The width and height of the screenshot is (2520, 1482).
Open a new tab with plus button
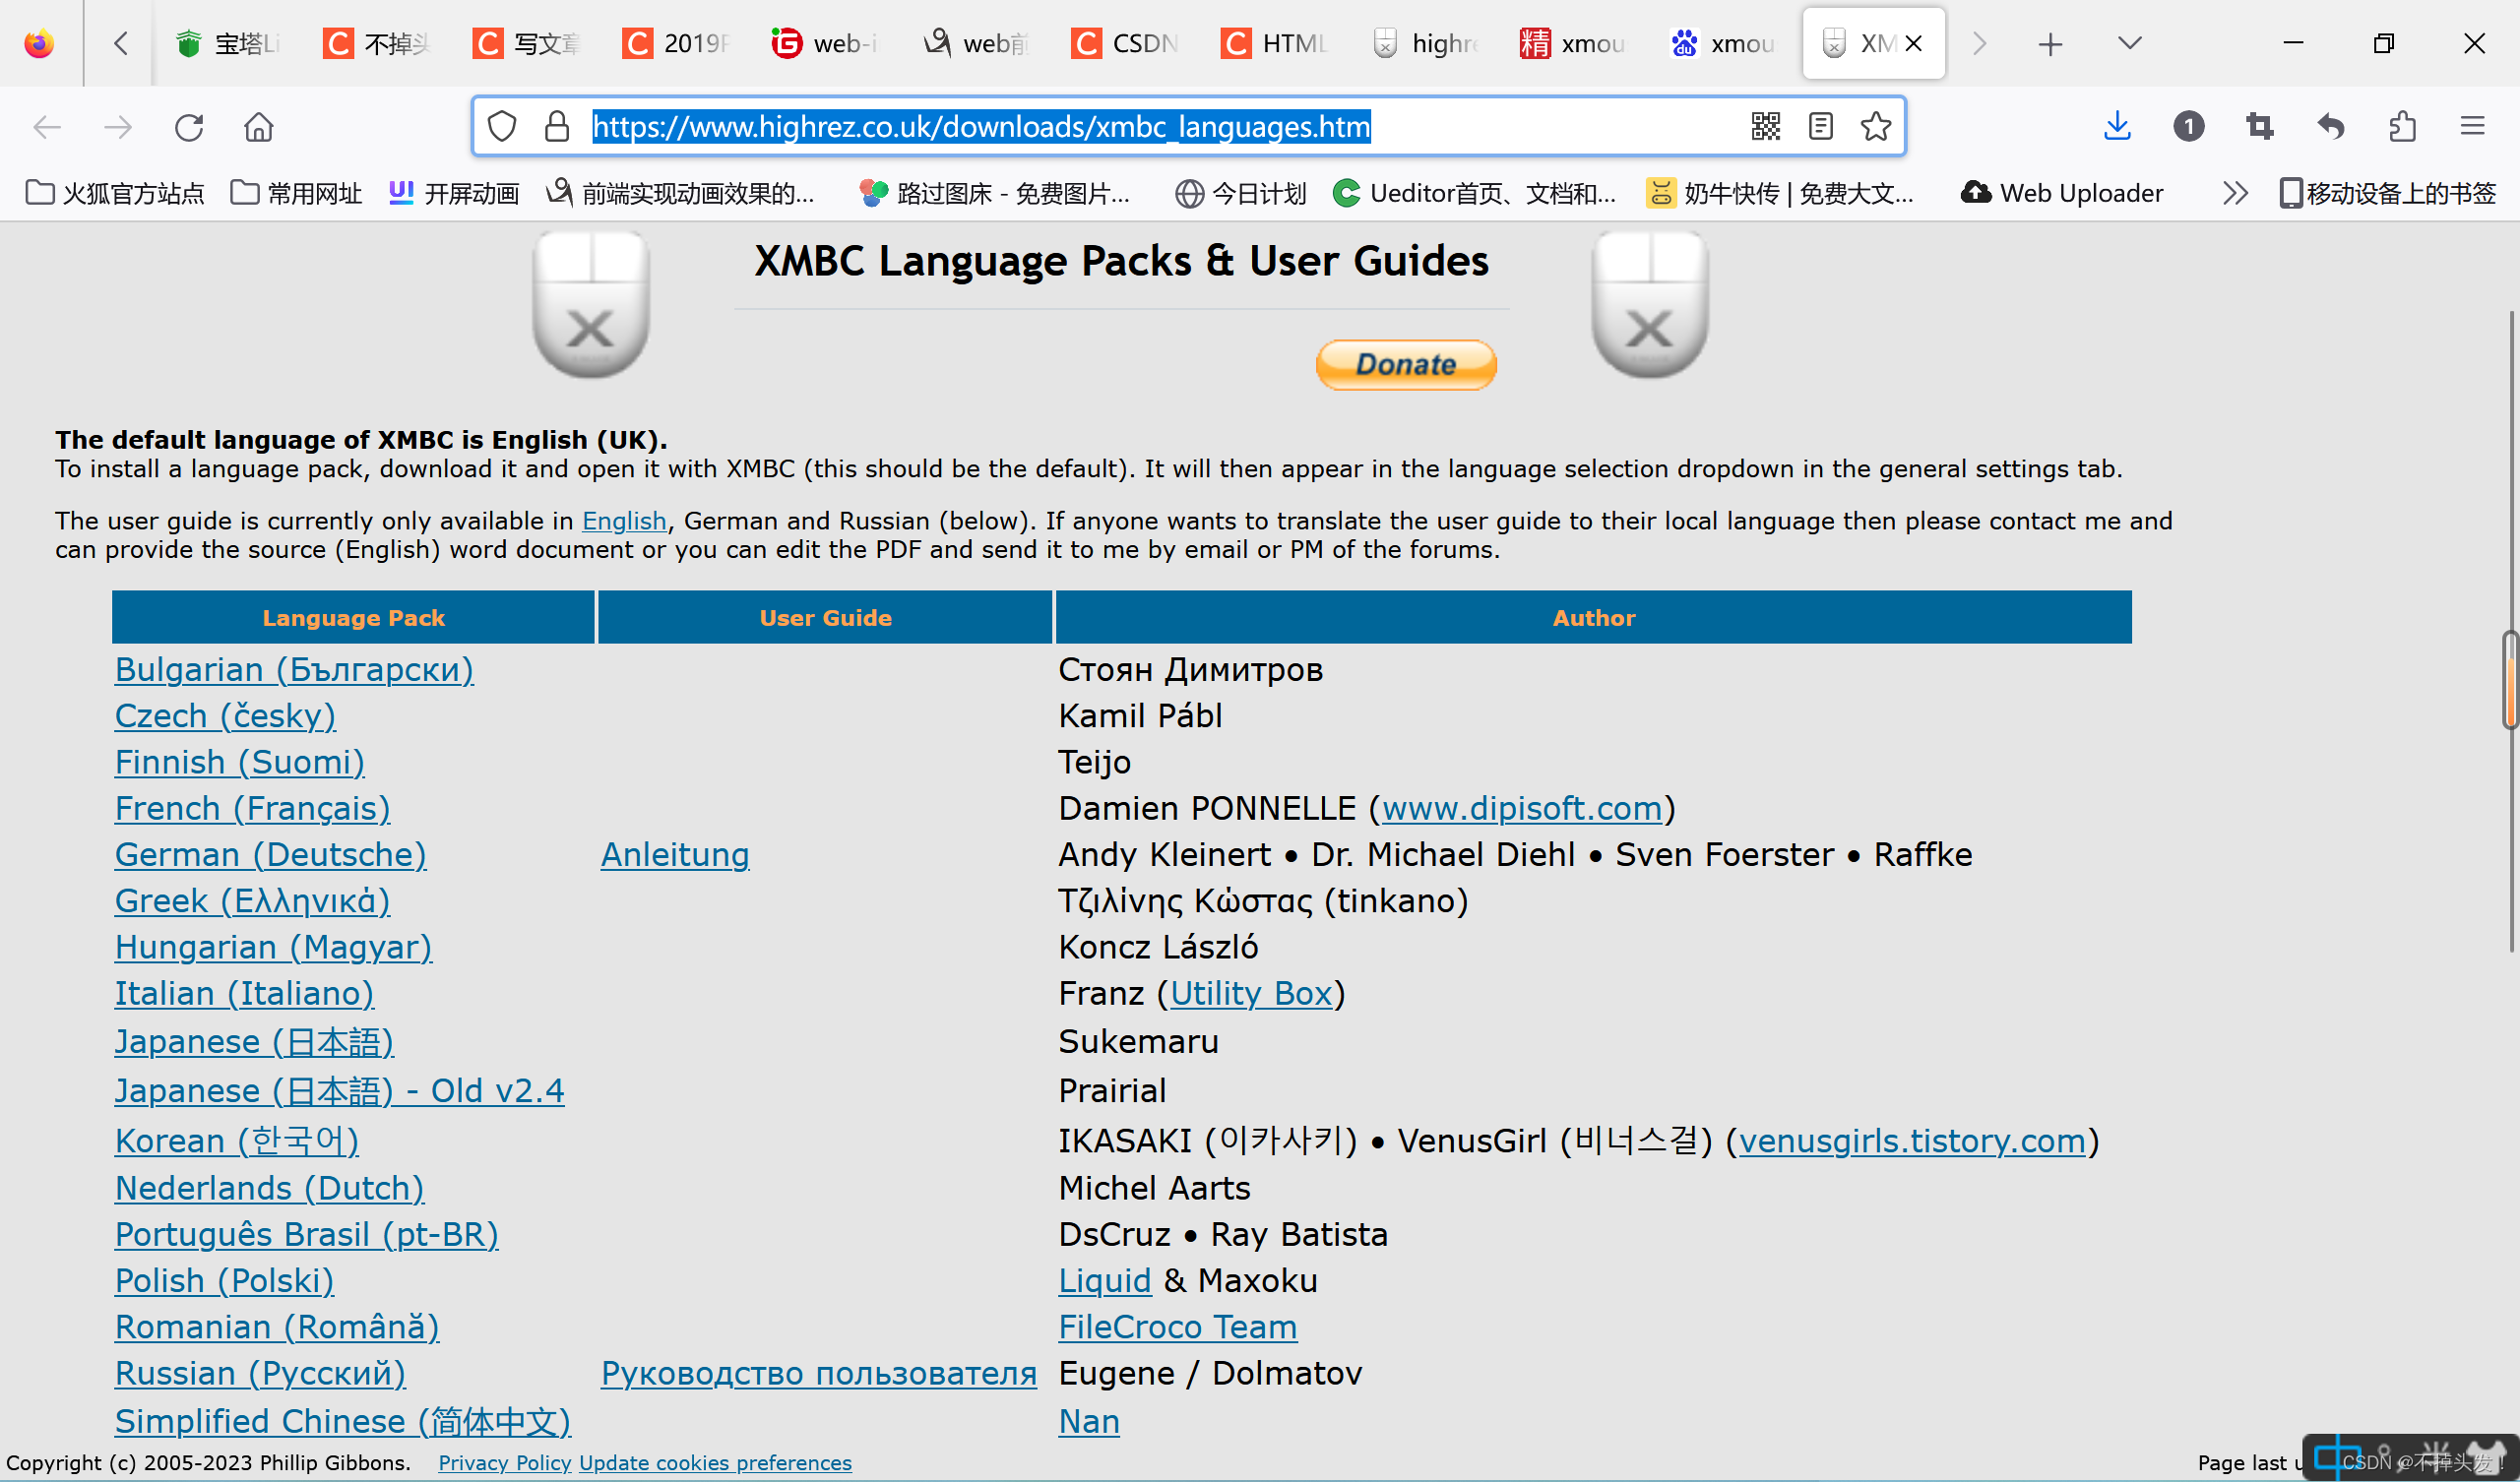click(x=2050, y=43)
